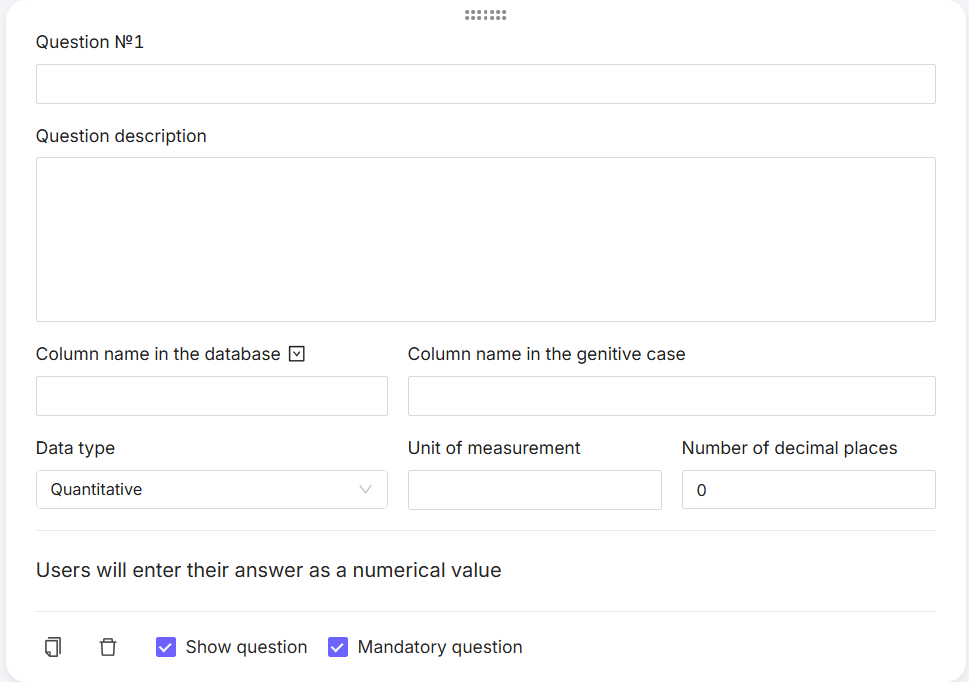Click the numerical value answer hint text
This screenshot has width=969, height=682.
click(x=268, y=570)
